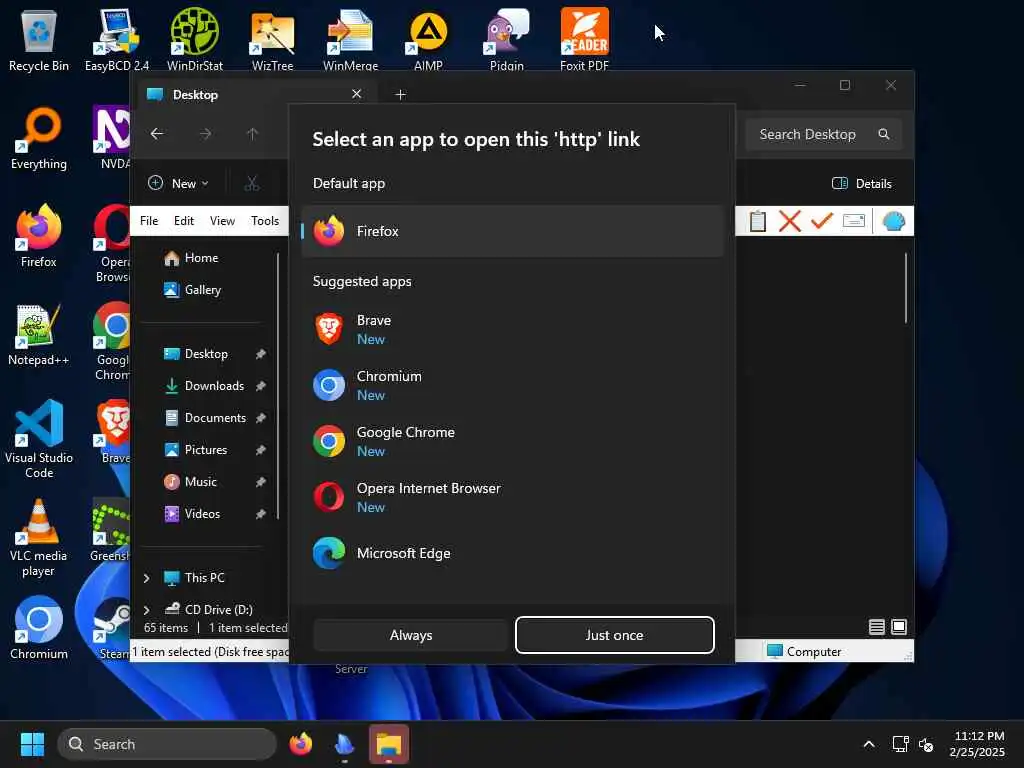This screenshot has height=768, width=1024.
Task: Click the Just once button
Action: click(x=615, y=635)
